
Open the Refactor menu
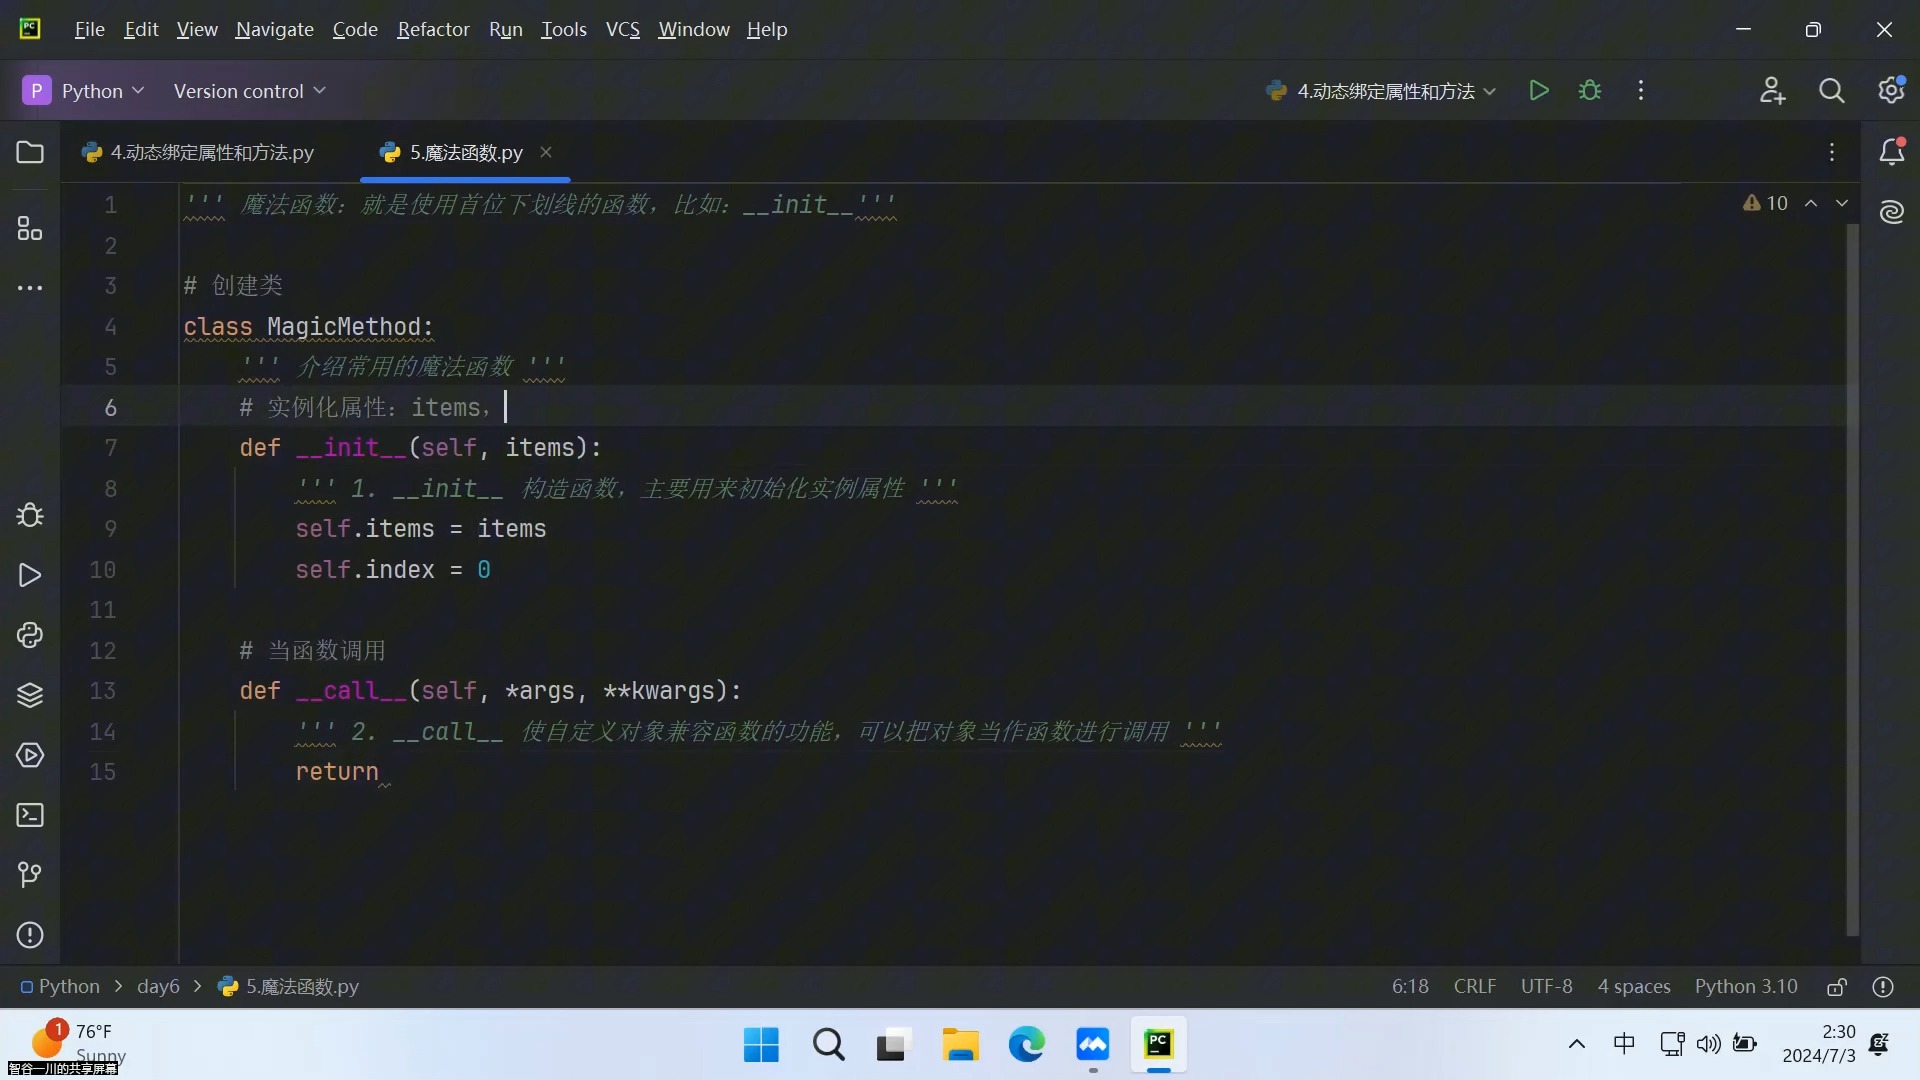[433, 29]
